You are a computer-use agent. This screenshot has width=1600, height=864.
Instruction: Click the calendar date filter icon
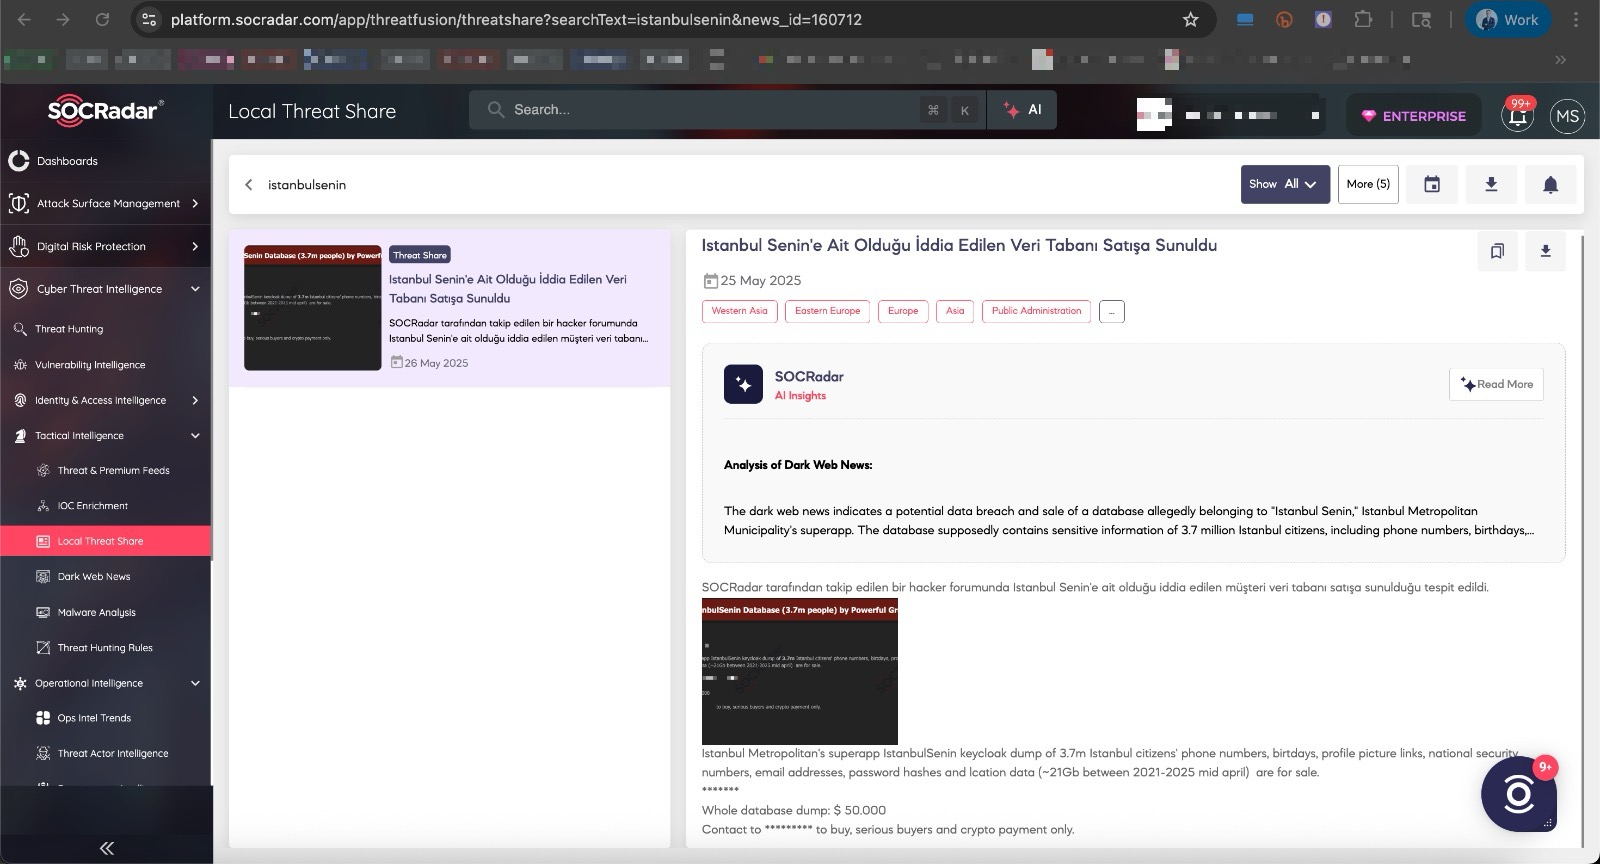pos(1432,184)
